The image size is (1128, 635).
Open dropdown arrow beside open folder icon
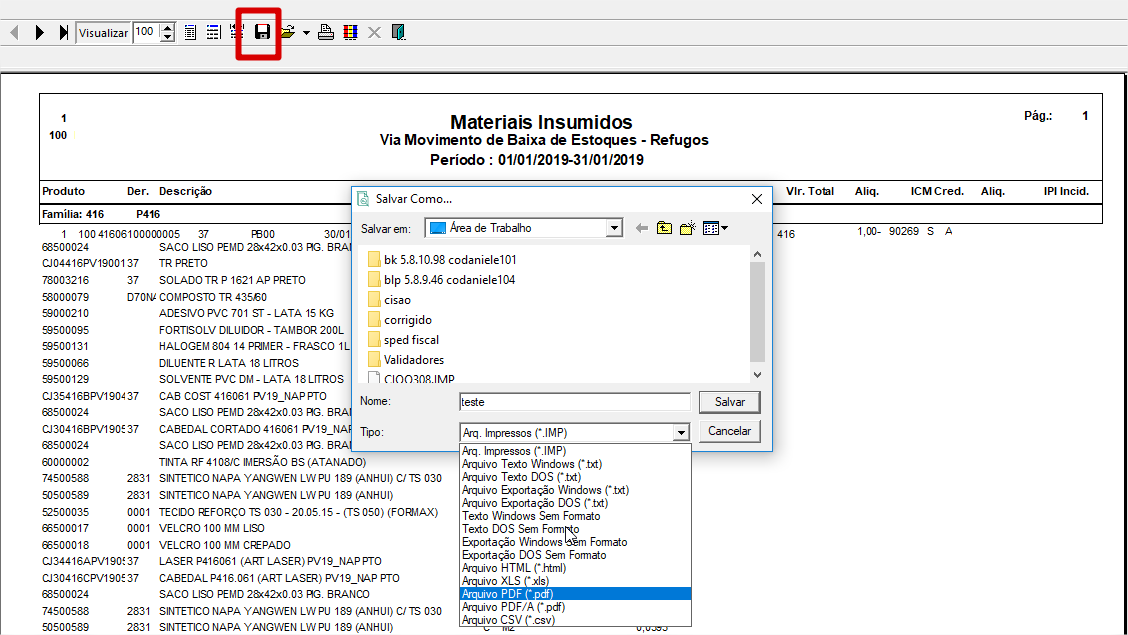pos(306,32)
